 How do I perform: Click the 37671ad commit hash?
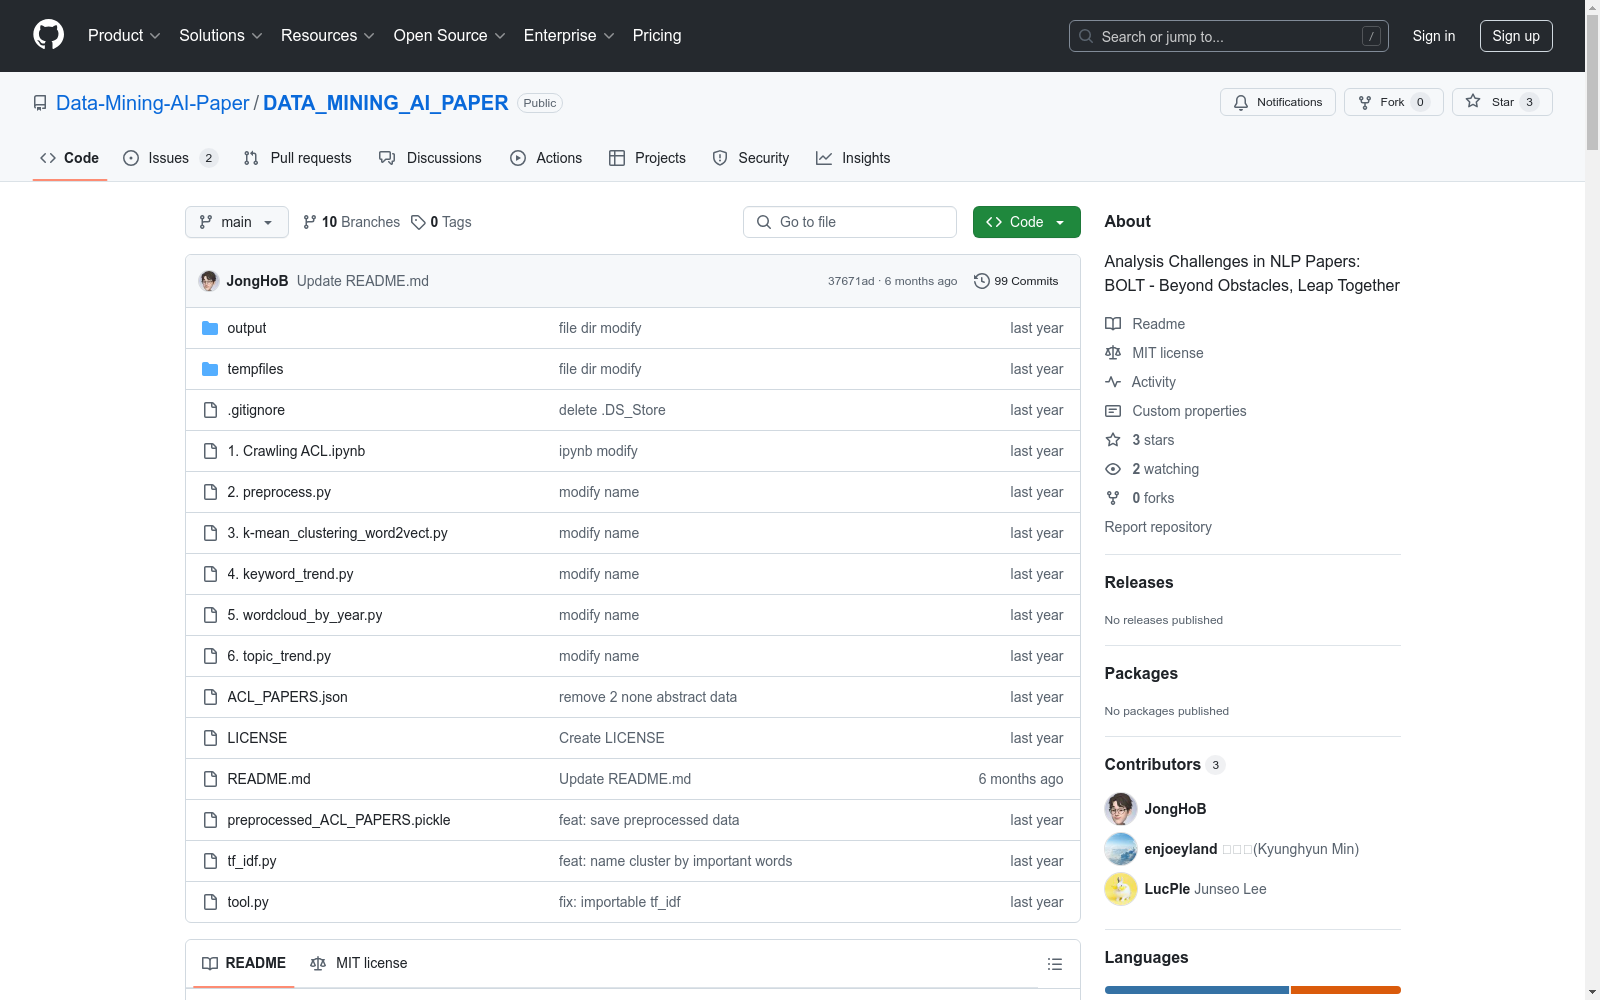pos(851,281)
